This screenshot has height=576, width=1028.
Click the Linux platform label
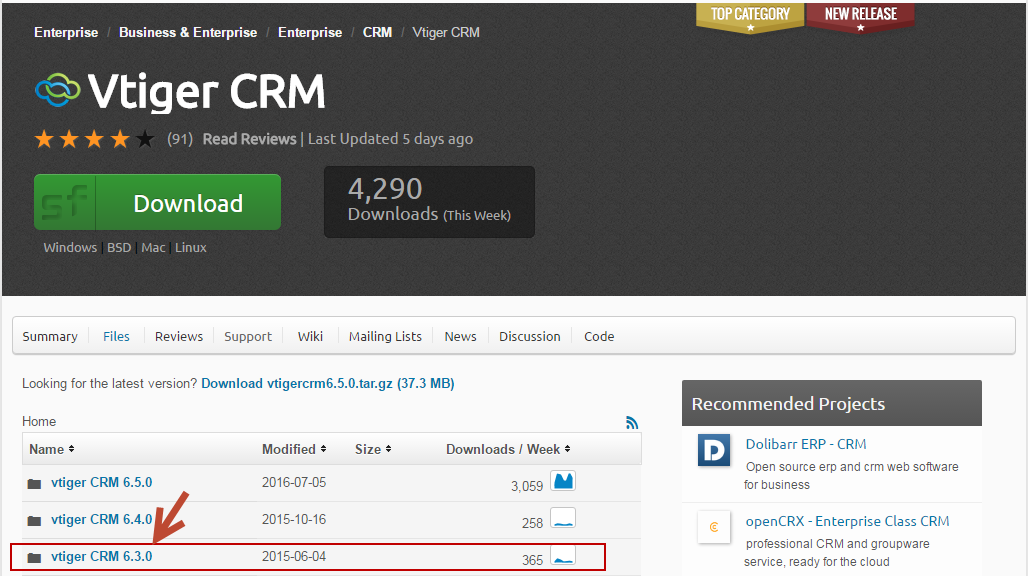point(191,248)
